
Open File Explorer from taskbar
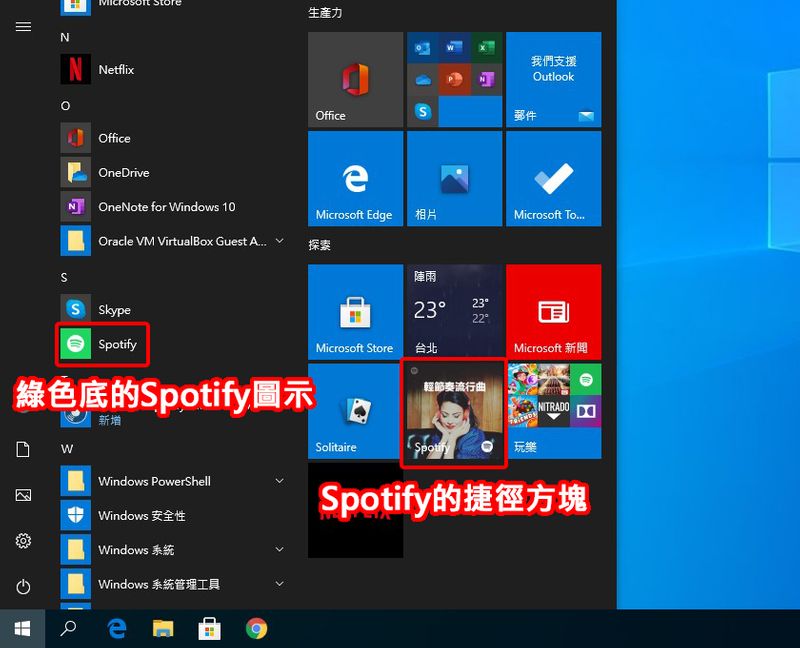click(x=163, y=629)
